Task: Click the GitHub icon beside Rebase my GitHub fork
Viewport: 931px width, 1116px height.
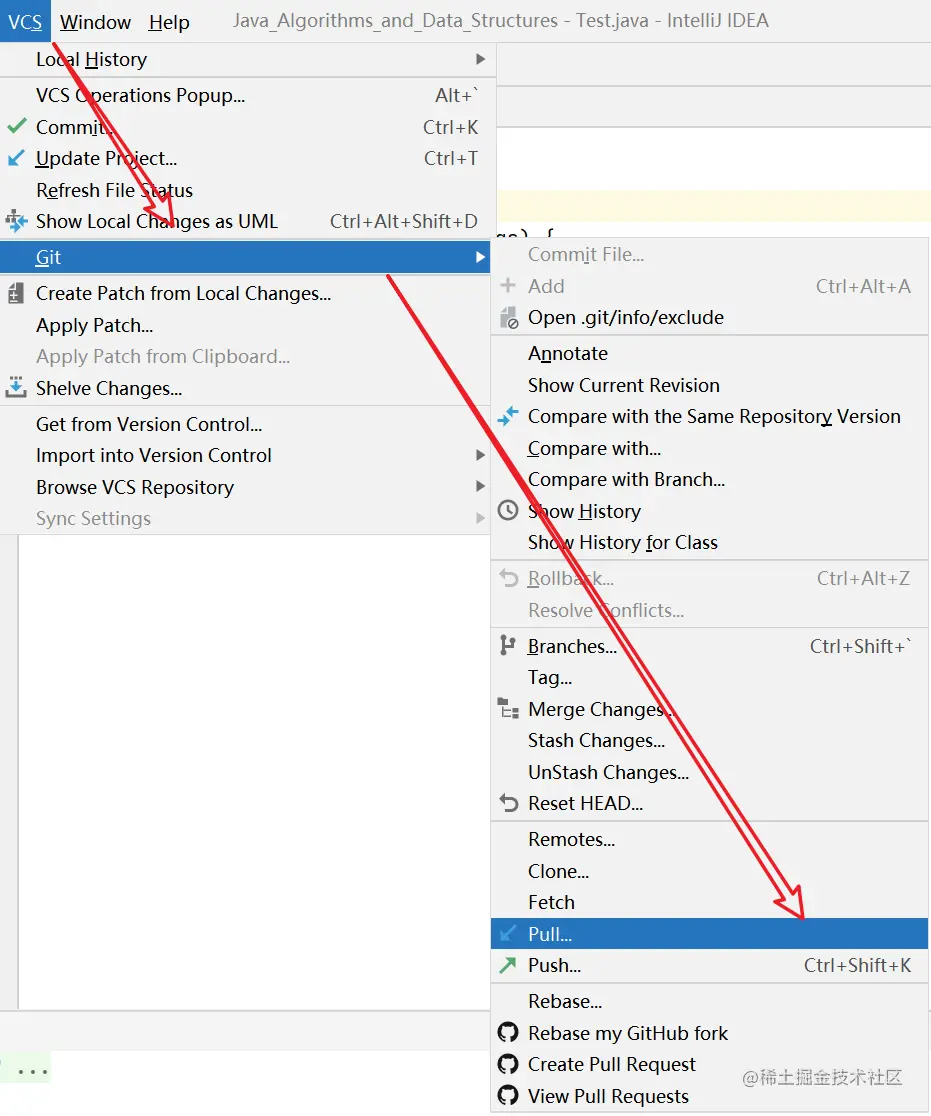Action: click(x=508, y=1033)
